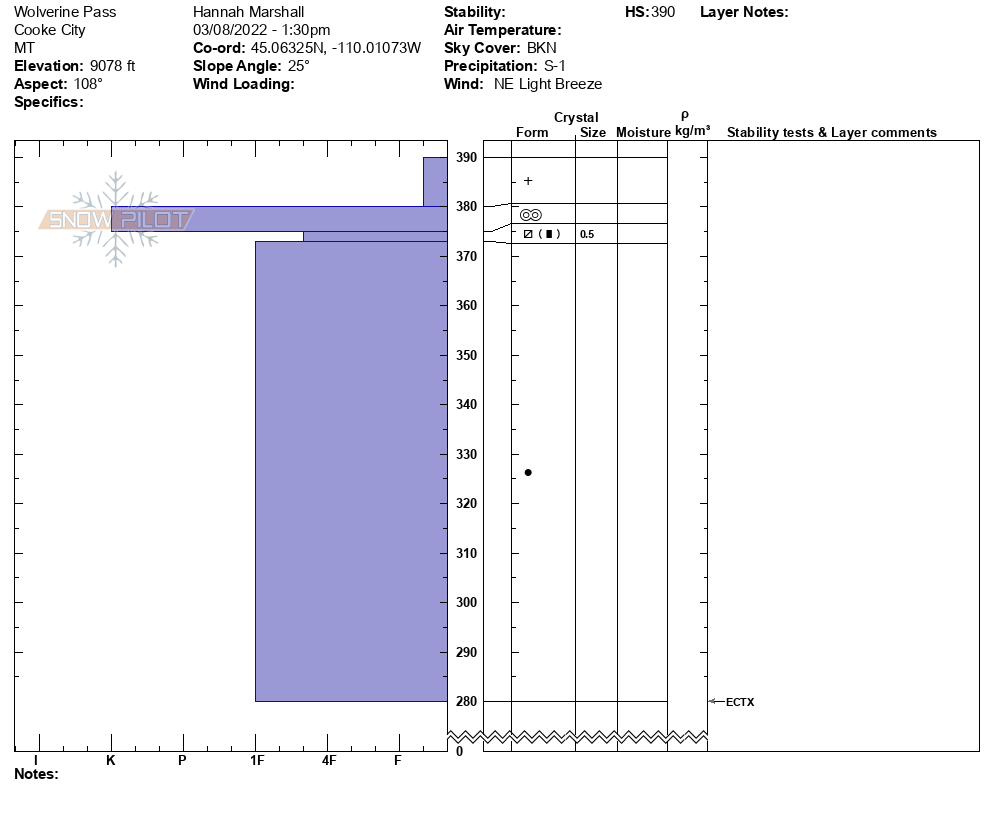
Task: Click the 1F hardness axis label
Action: click(257, 760)
